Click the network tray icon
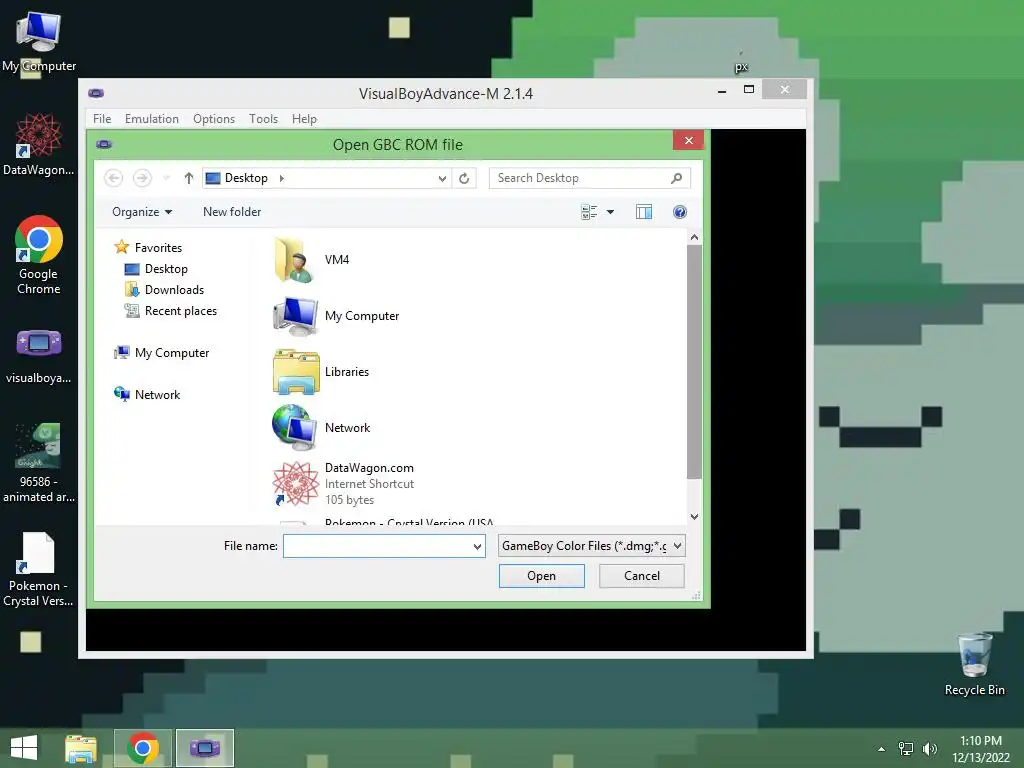This screenshot has height=768, width=1024. (x=906, y=748)
